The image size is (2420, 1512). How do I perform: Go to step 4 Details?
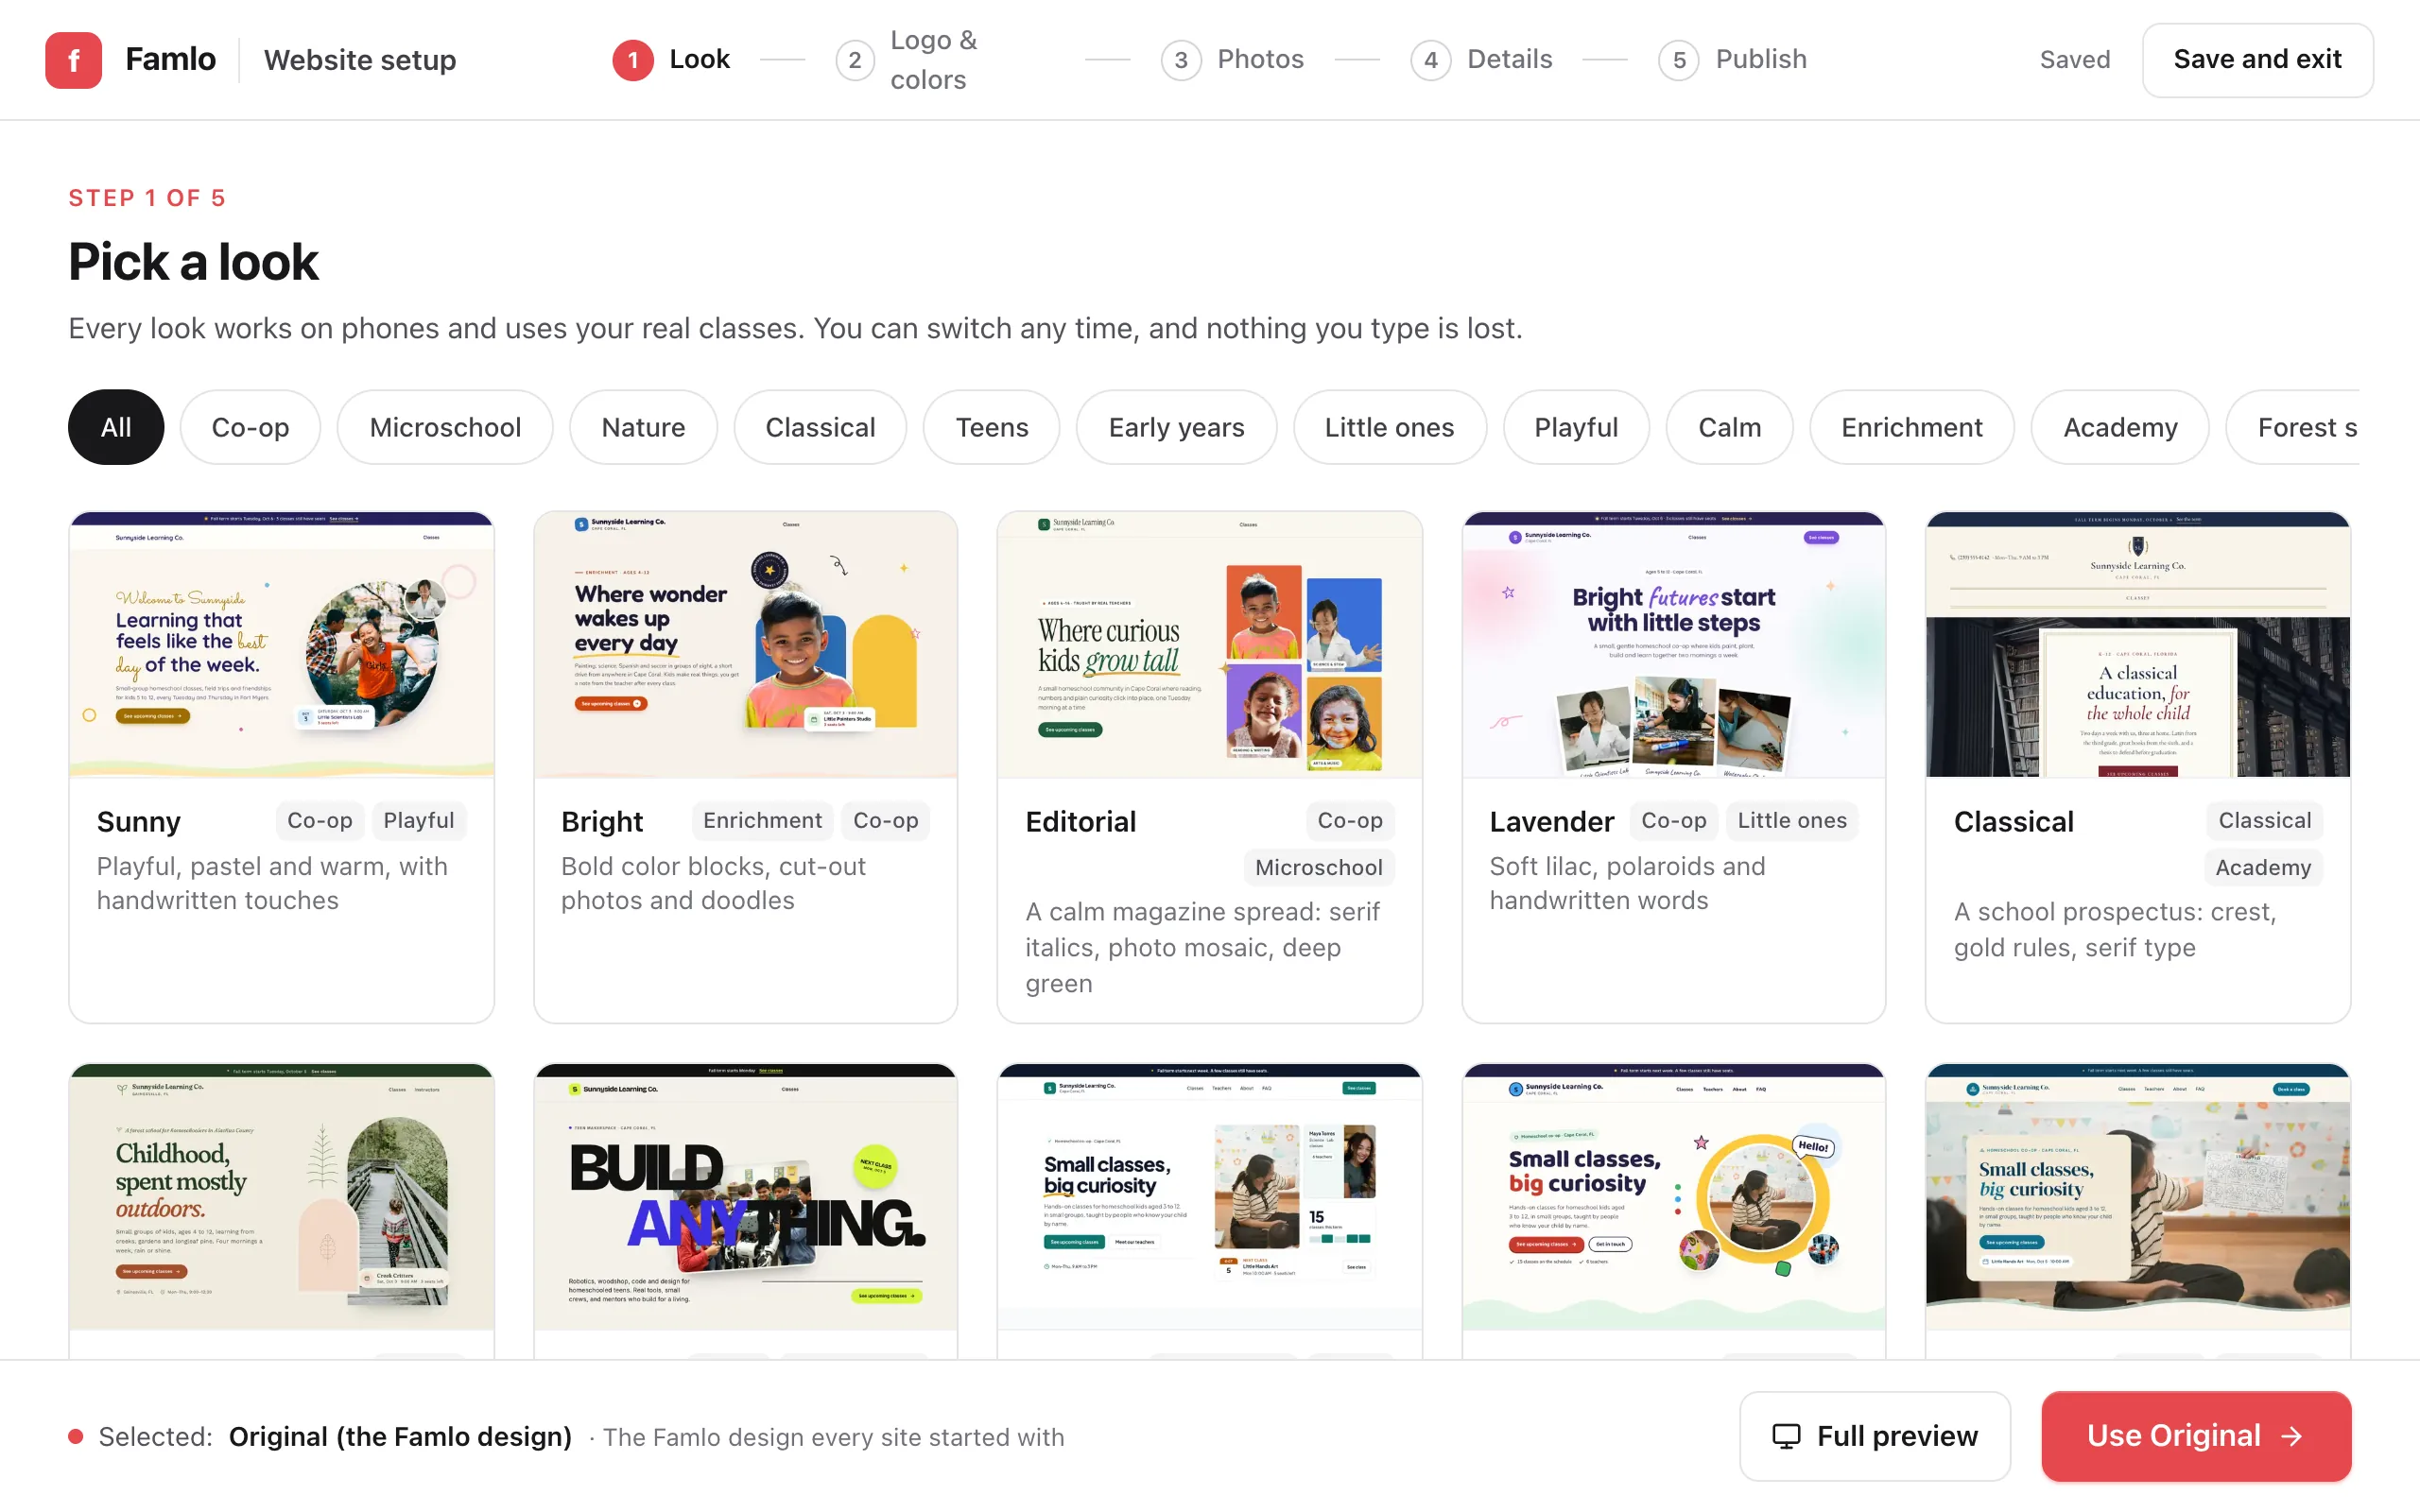[1481, 60]
